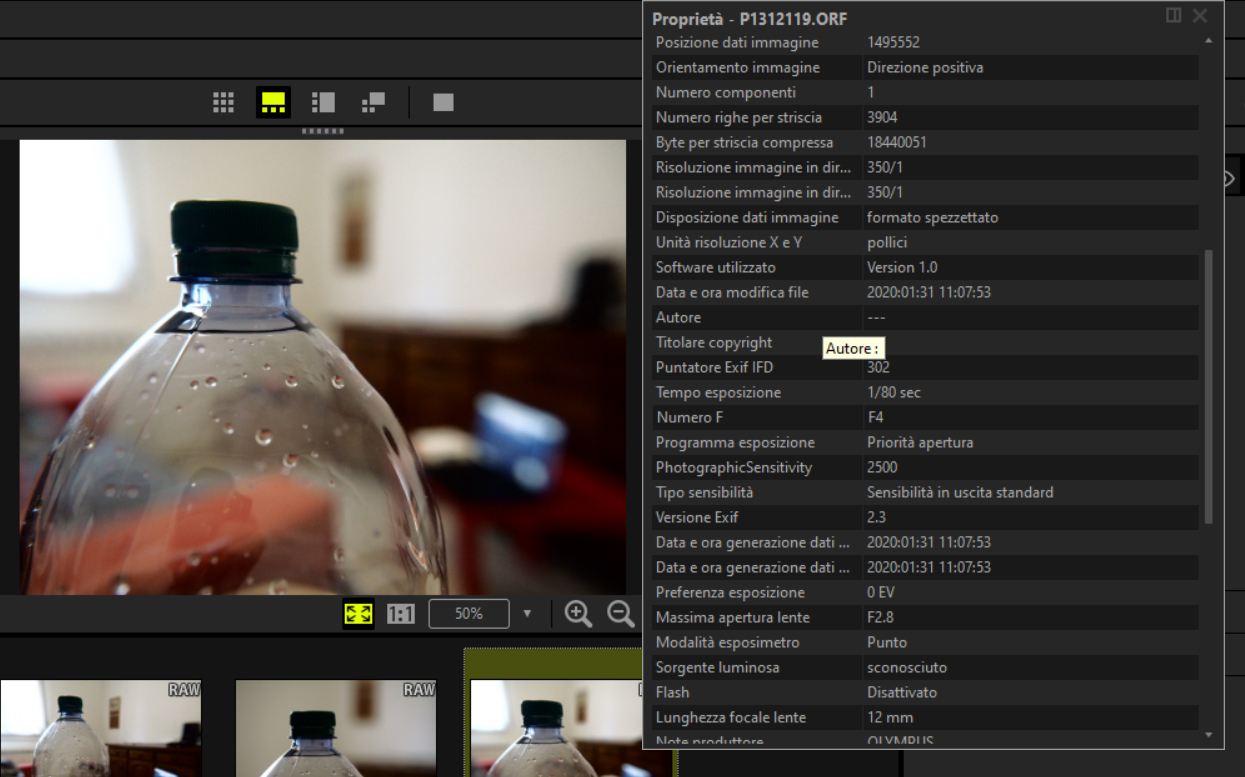Click the zoom in magnifier
This screenshot has width=1245, height=777.
tap(578, 613)
